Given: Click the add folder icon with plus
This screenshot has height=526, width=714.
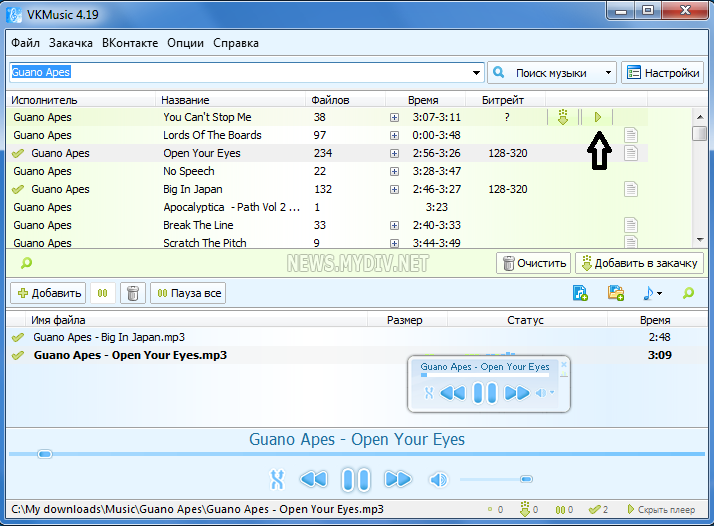Looking at the screenshot, I should click(616, 293).
